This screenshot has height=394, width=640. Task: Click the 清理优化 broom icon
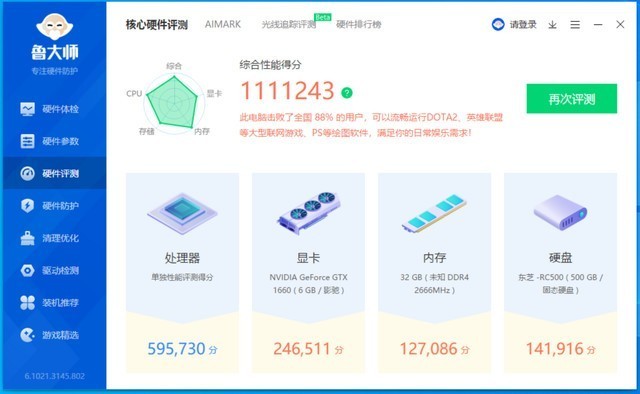coord(27,238)
